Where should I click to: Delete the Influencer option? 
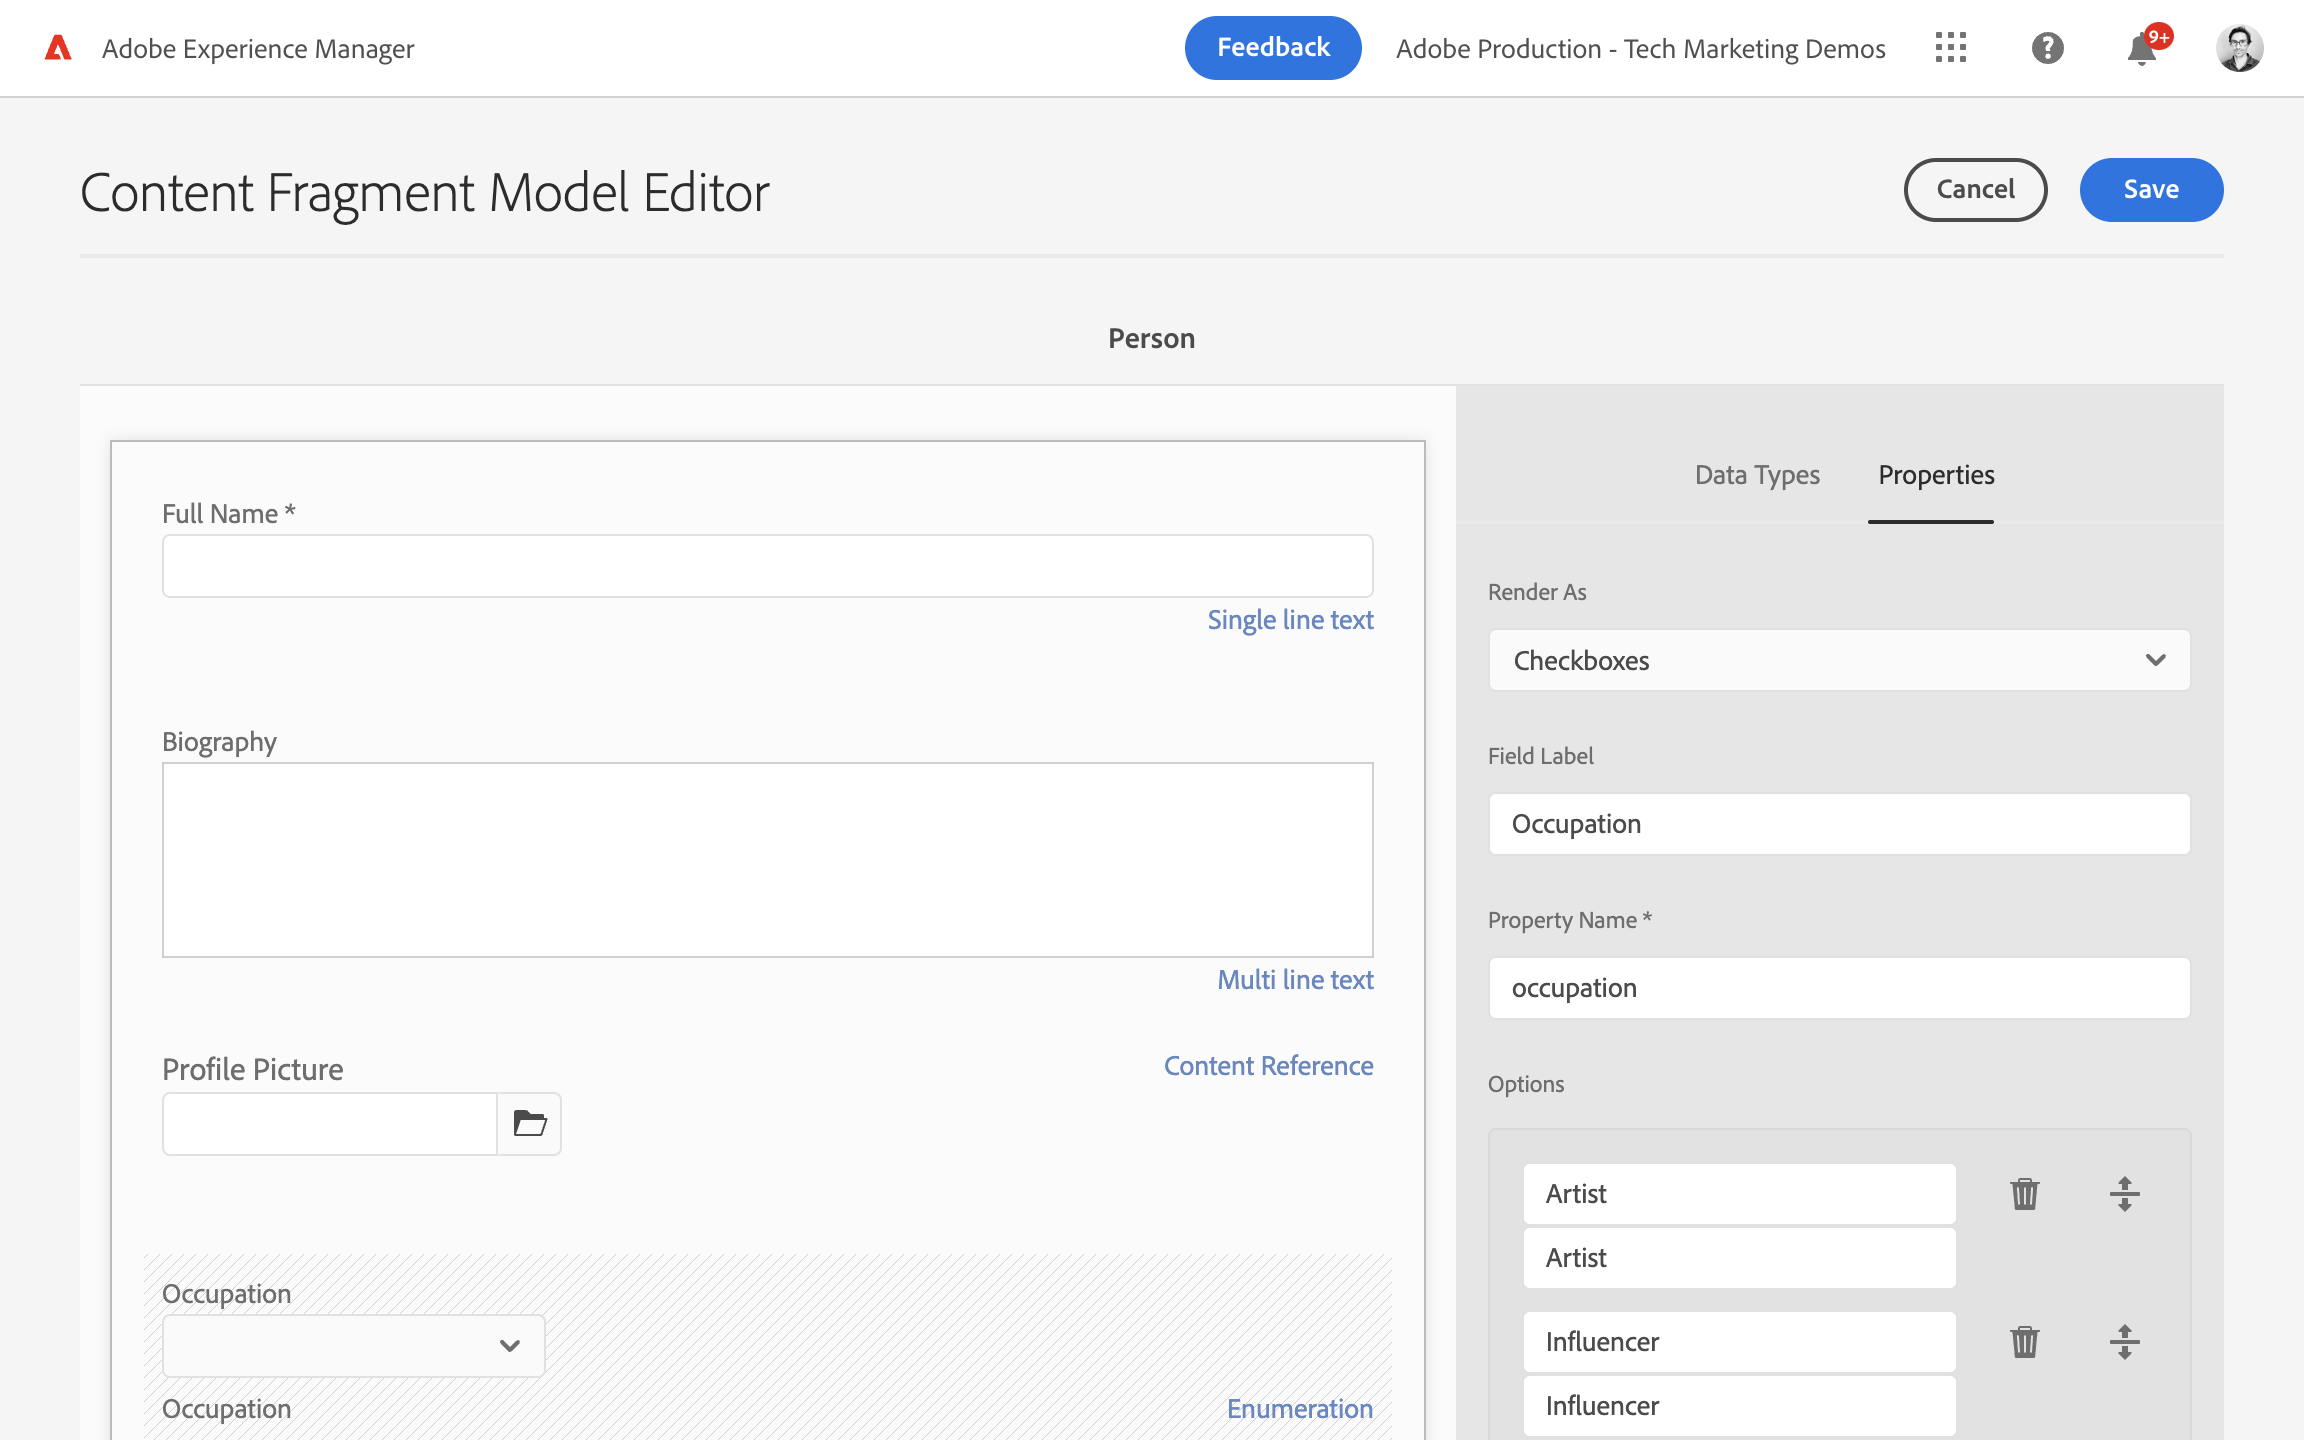(2024, 1341)
